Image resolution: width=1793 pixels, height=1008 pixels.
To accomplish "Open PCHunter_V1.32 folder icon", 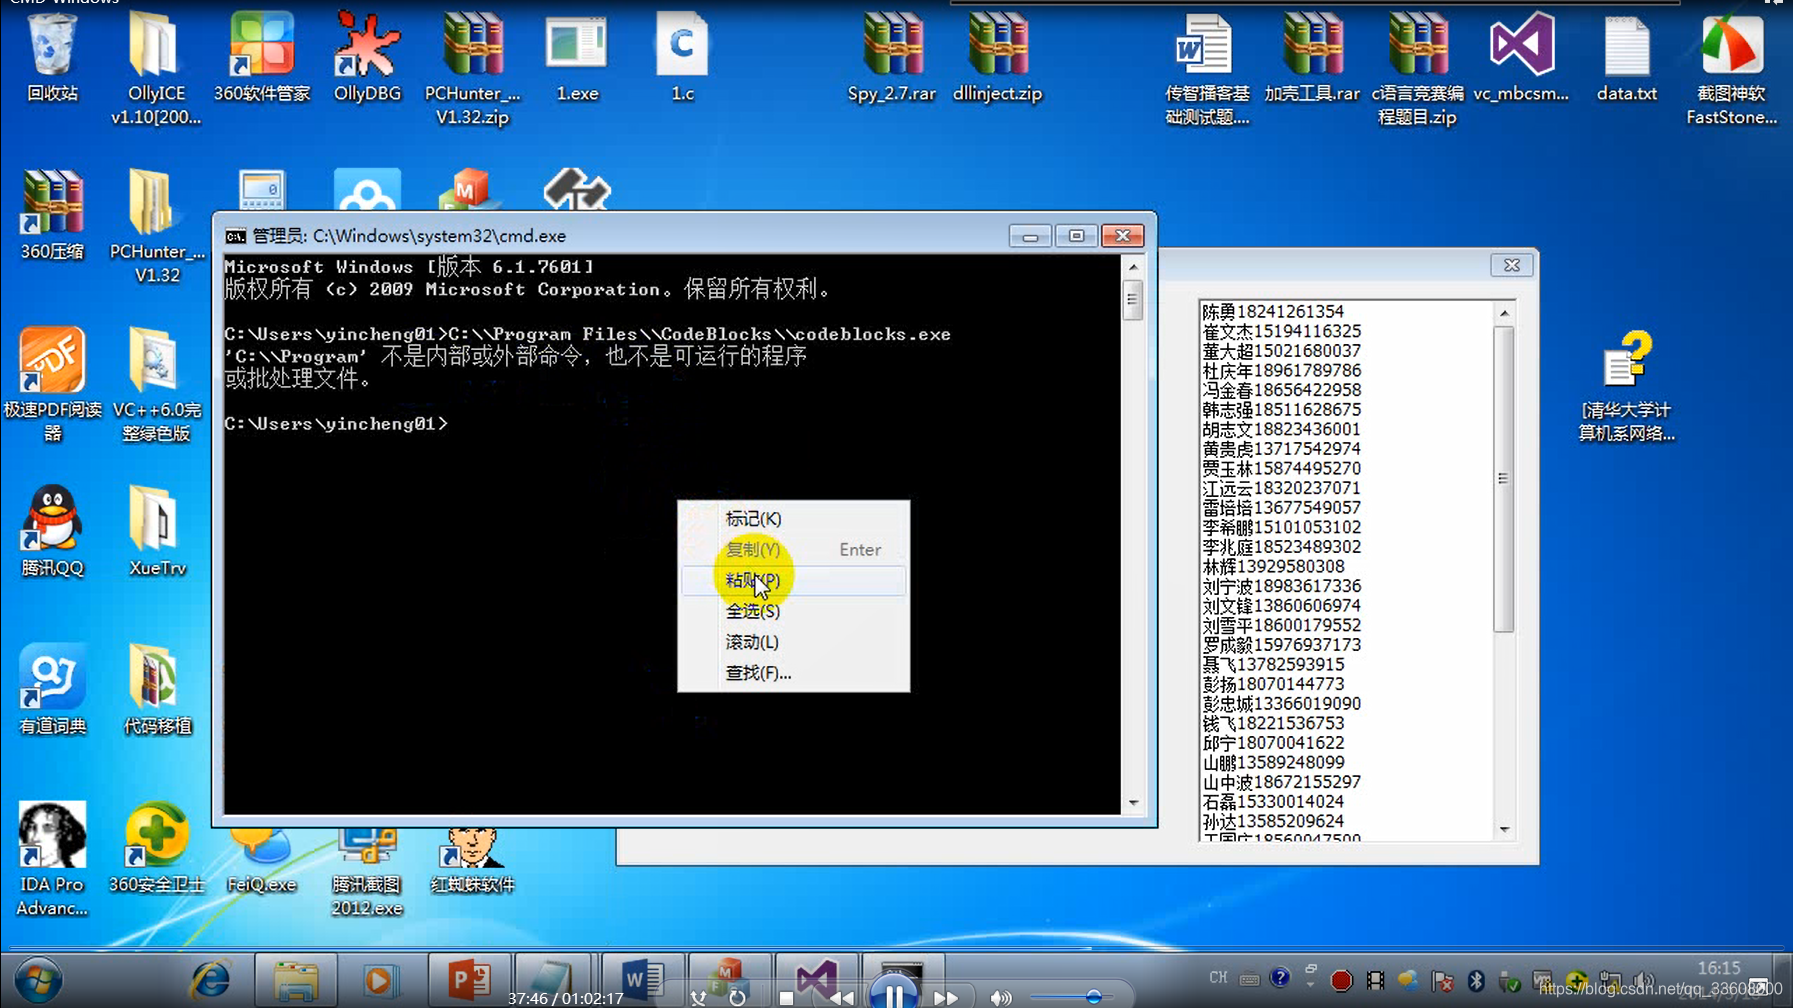I will [156, 226].
